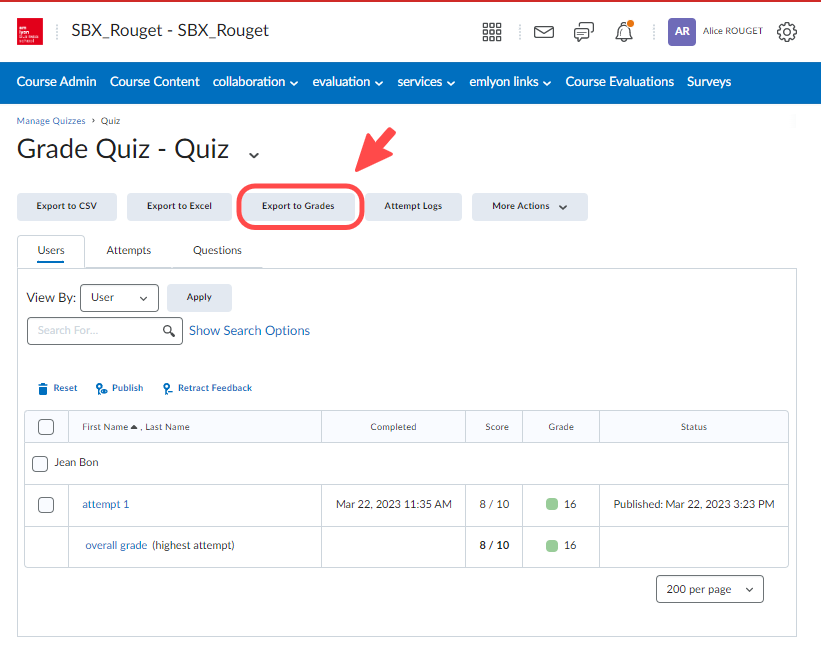Click the Apply button
This screenshot has width=821, height=661.
tap(199, 298)
